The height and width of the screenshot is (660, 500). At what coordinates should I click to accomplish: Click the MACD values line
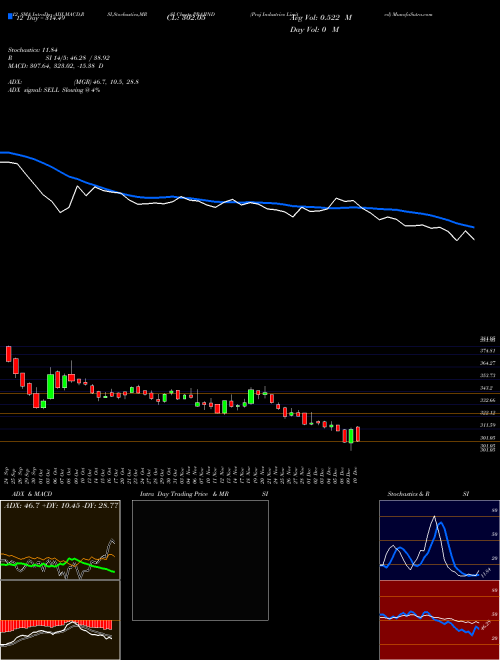click(x=56, y=66)
